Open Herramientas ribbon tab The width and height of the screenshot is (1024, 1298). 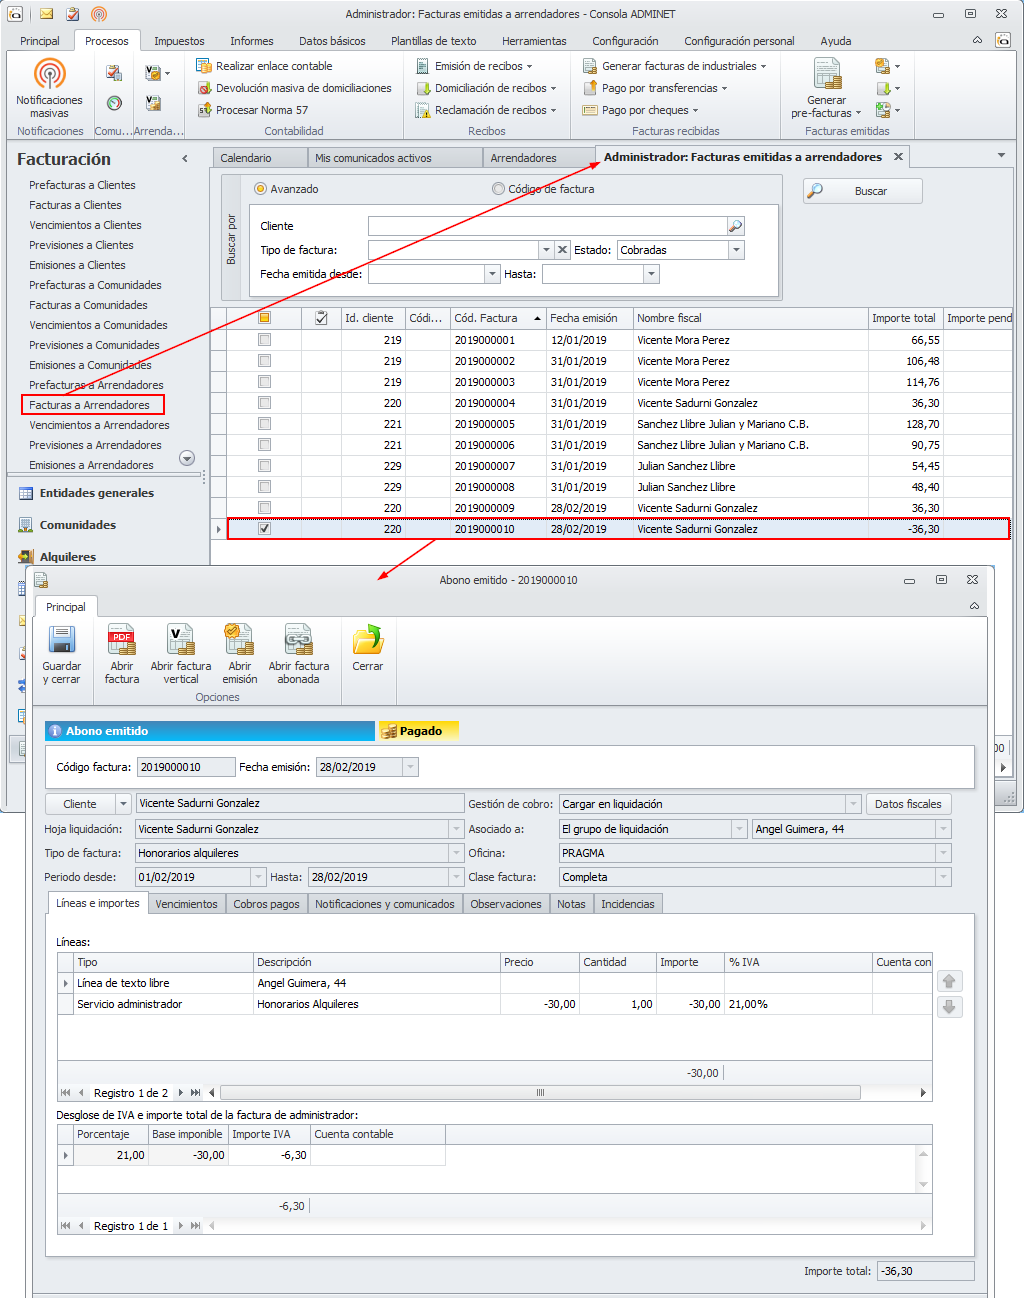tap(534, 41)
